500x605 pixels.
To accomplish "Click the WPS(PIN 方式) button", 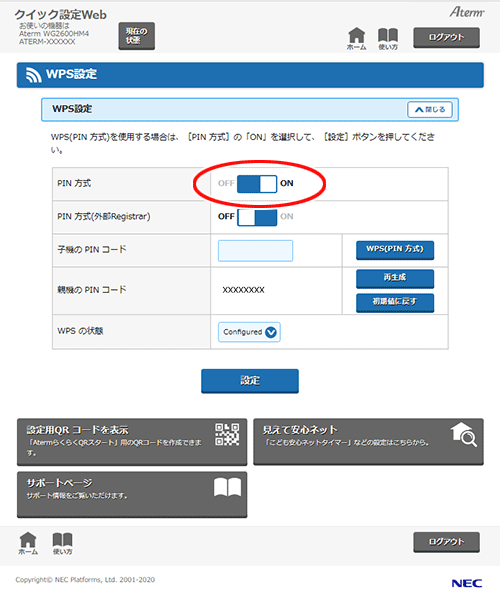I will (x=395, y=250).
